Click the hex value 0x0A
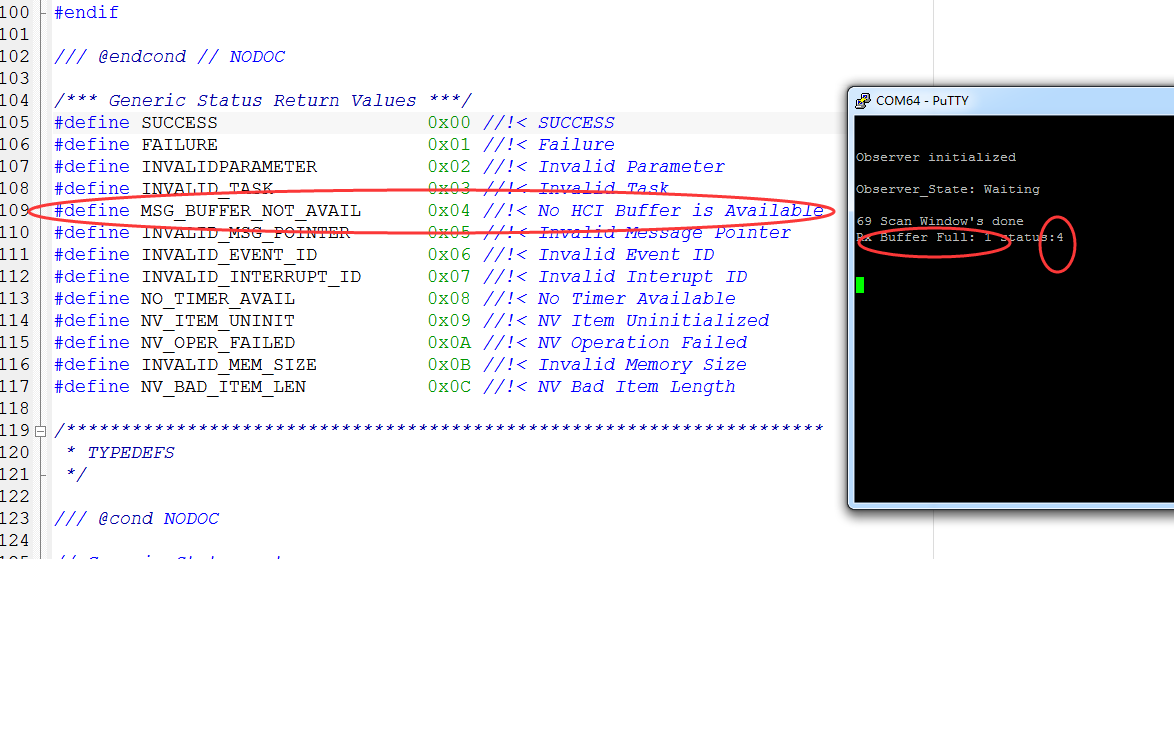The height and width of the screenshot is (755, 1174). [x=449, y=342]
